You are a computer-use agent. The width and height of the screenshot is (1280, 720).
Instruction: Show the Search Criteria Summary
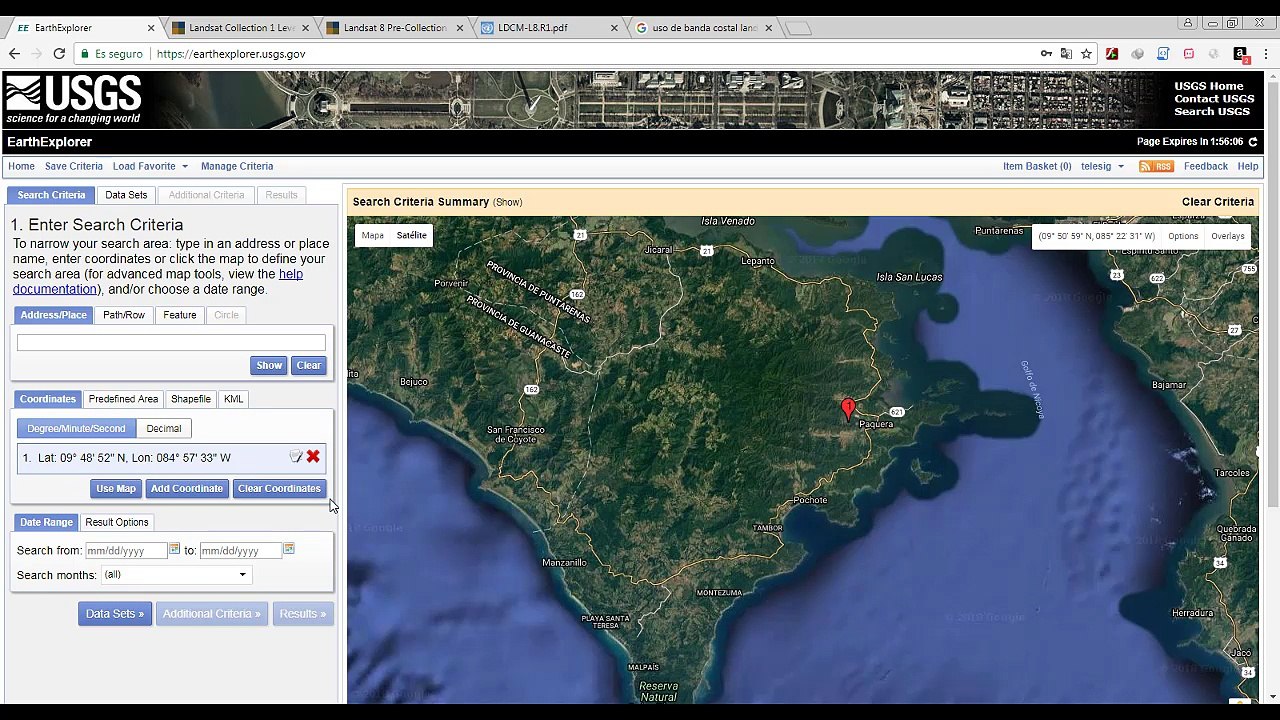click(508, 202)
